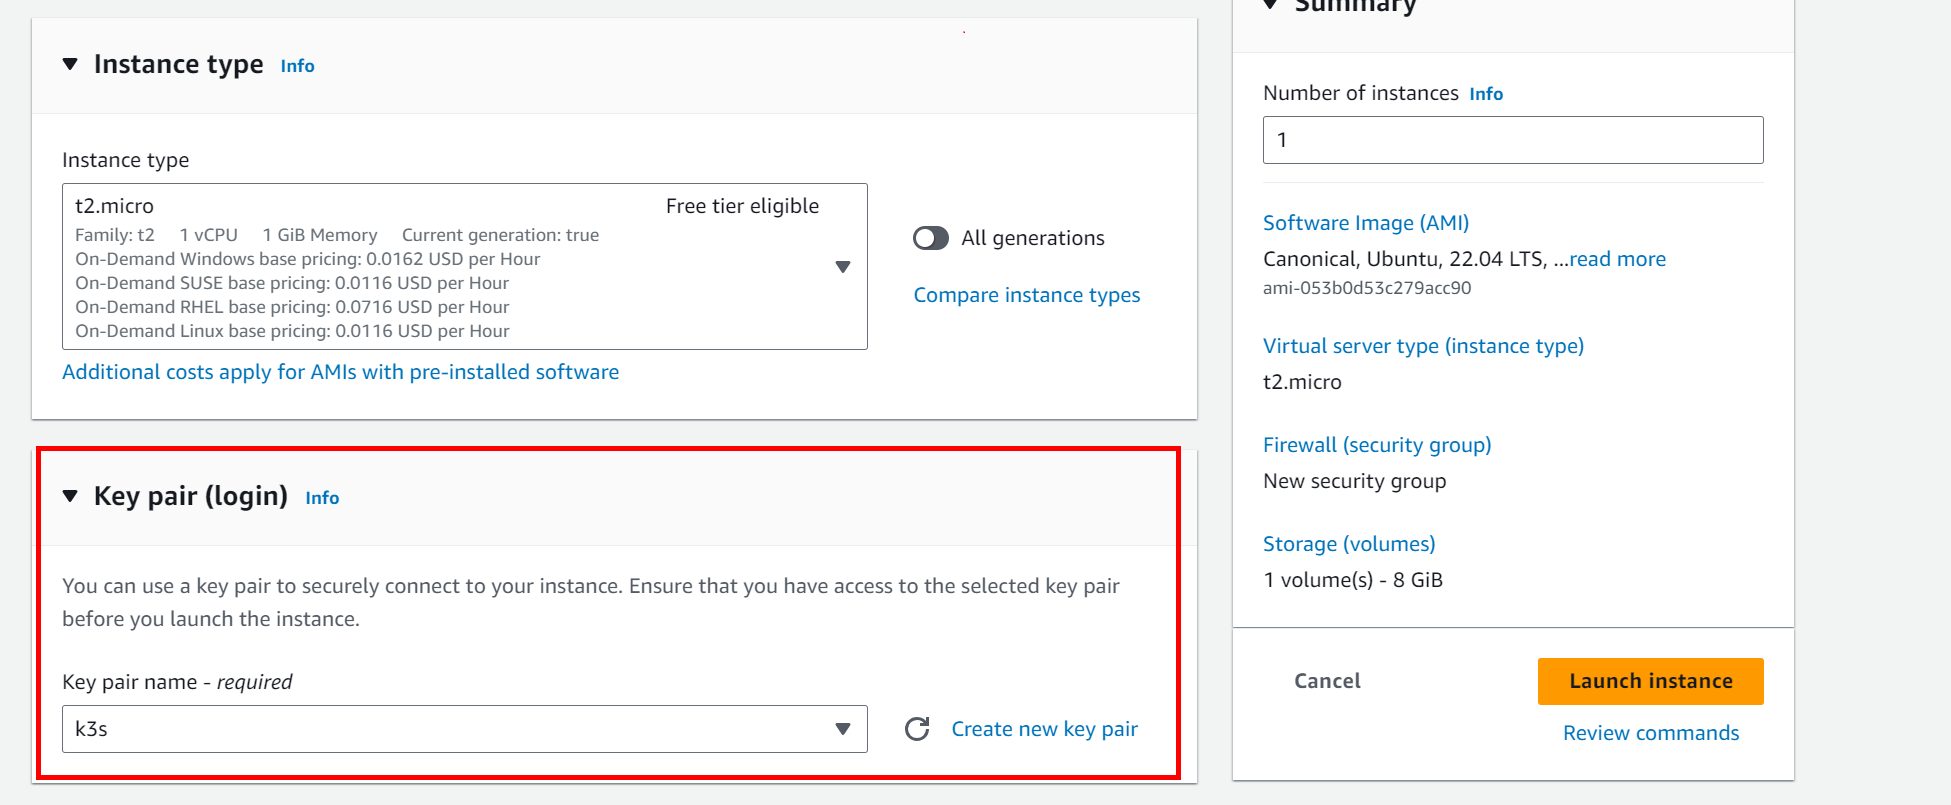Open the t2.micro instance type dropdown
This screenshot has height=805, width=1951.
tap(464, 266)
